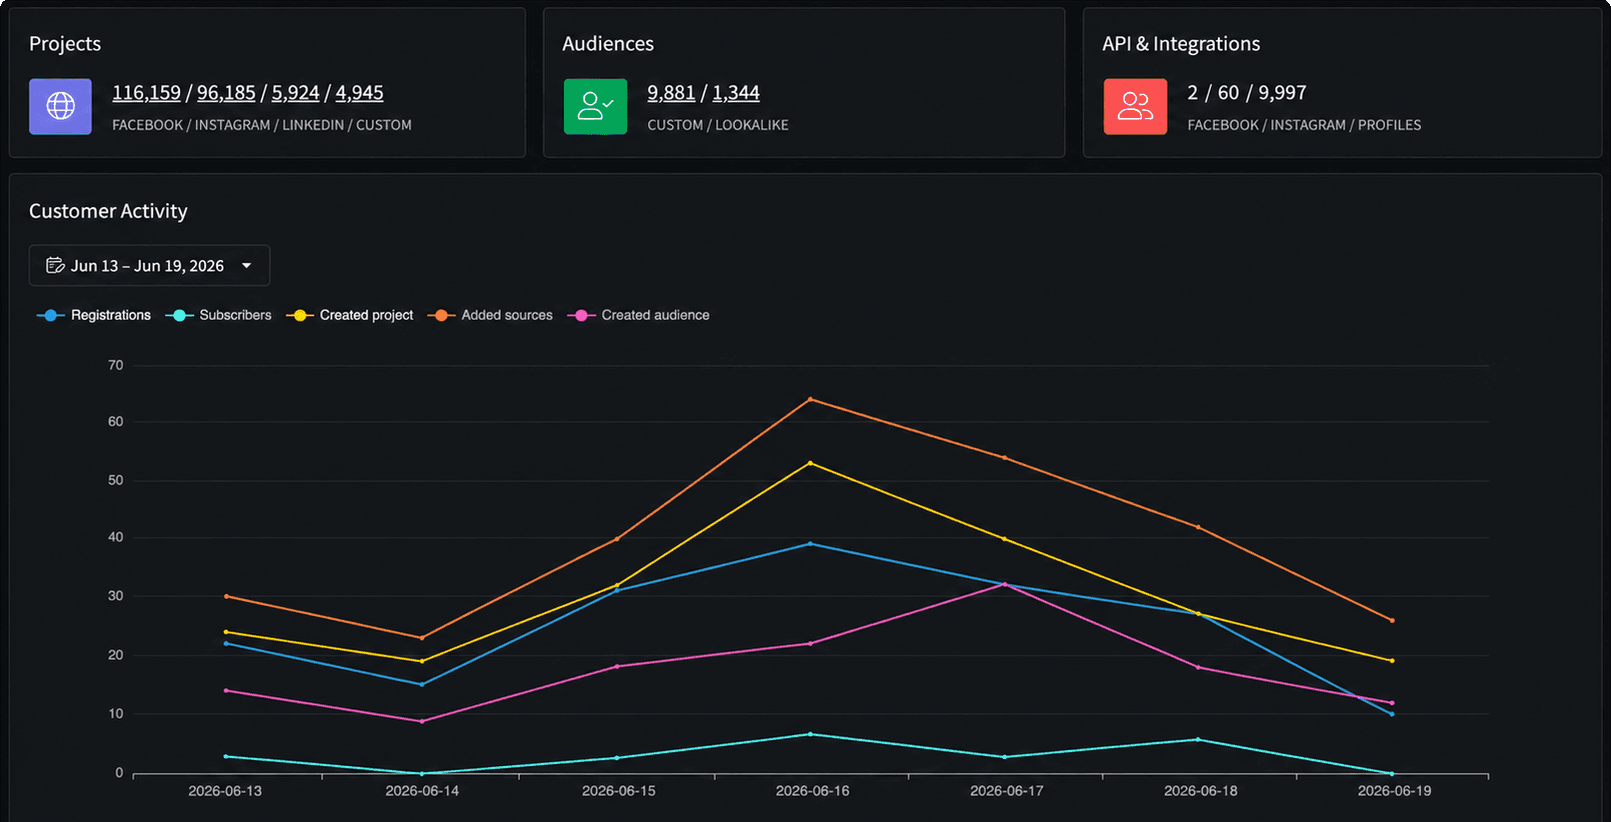Click the Registrations point on 2026-06-16

810,544
